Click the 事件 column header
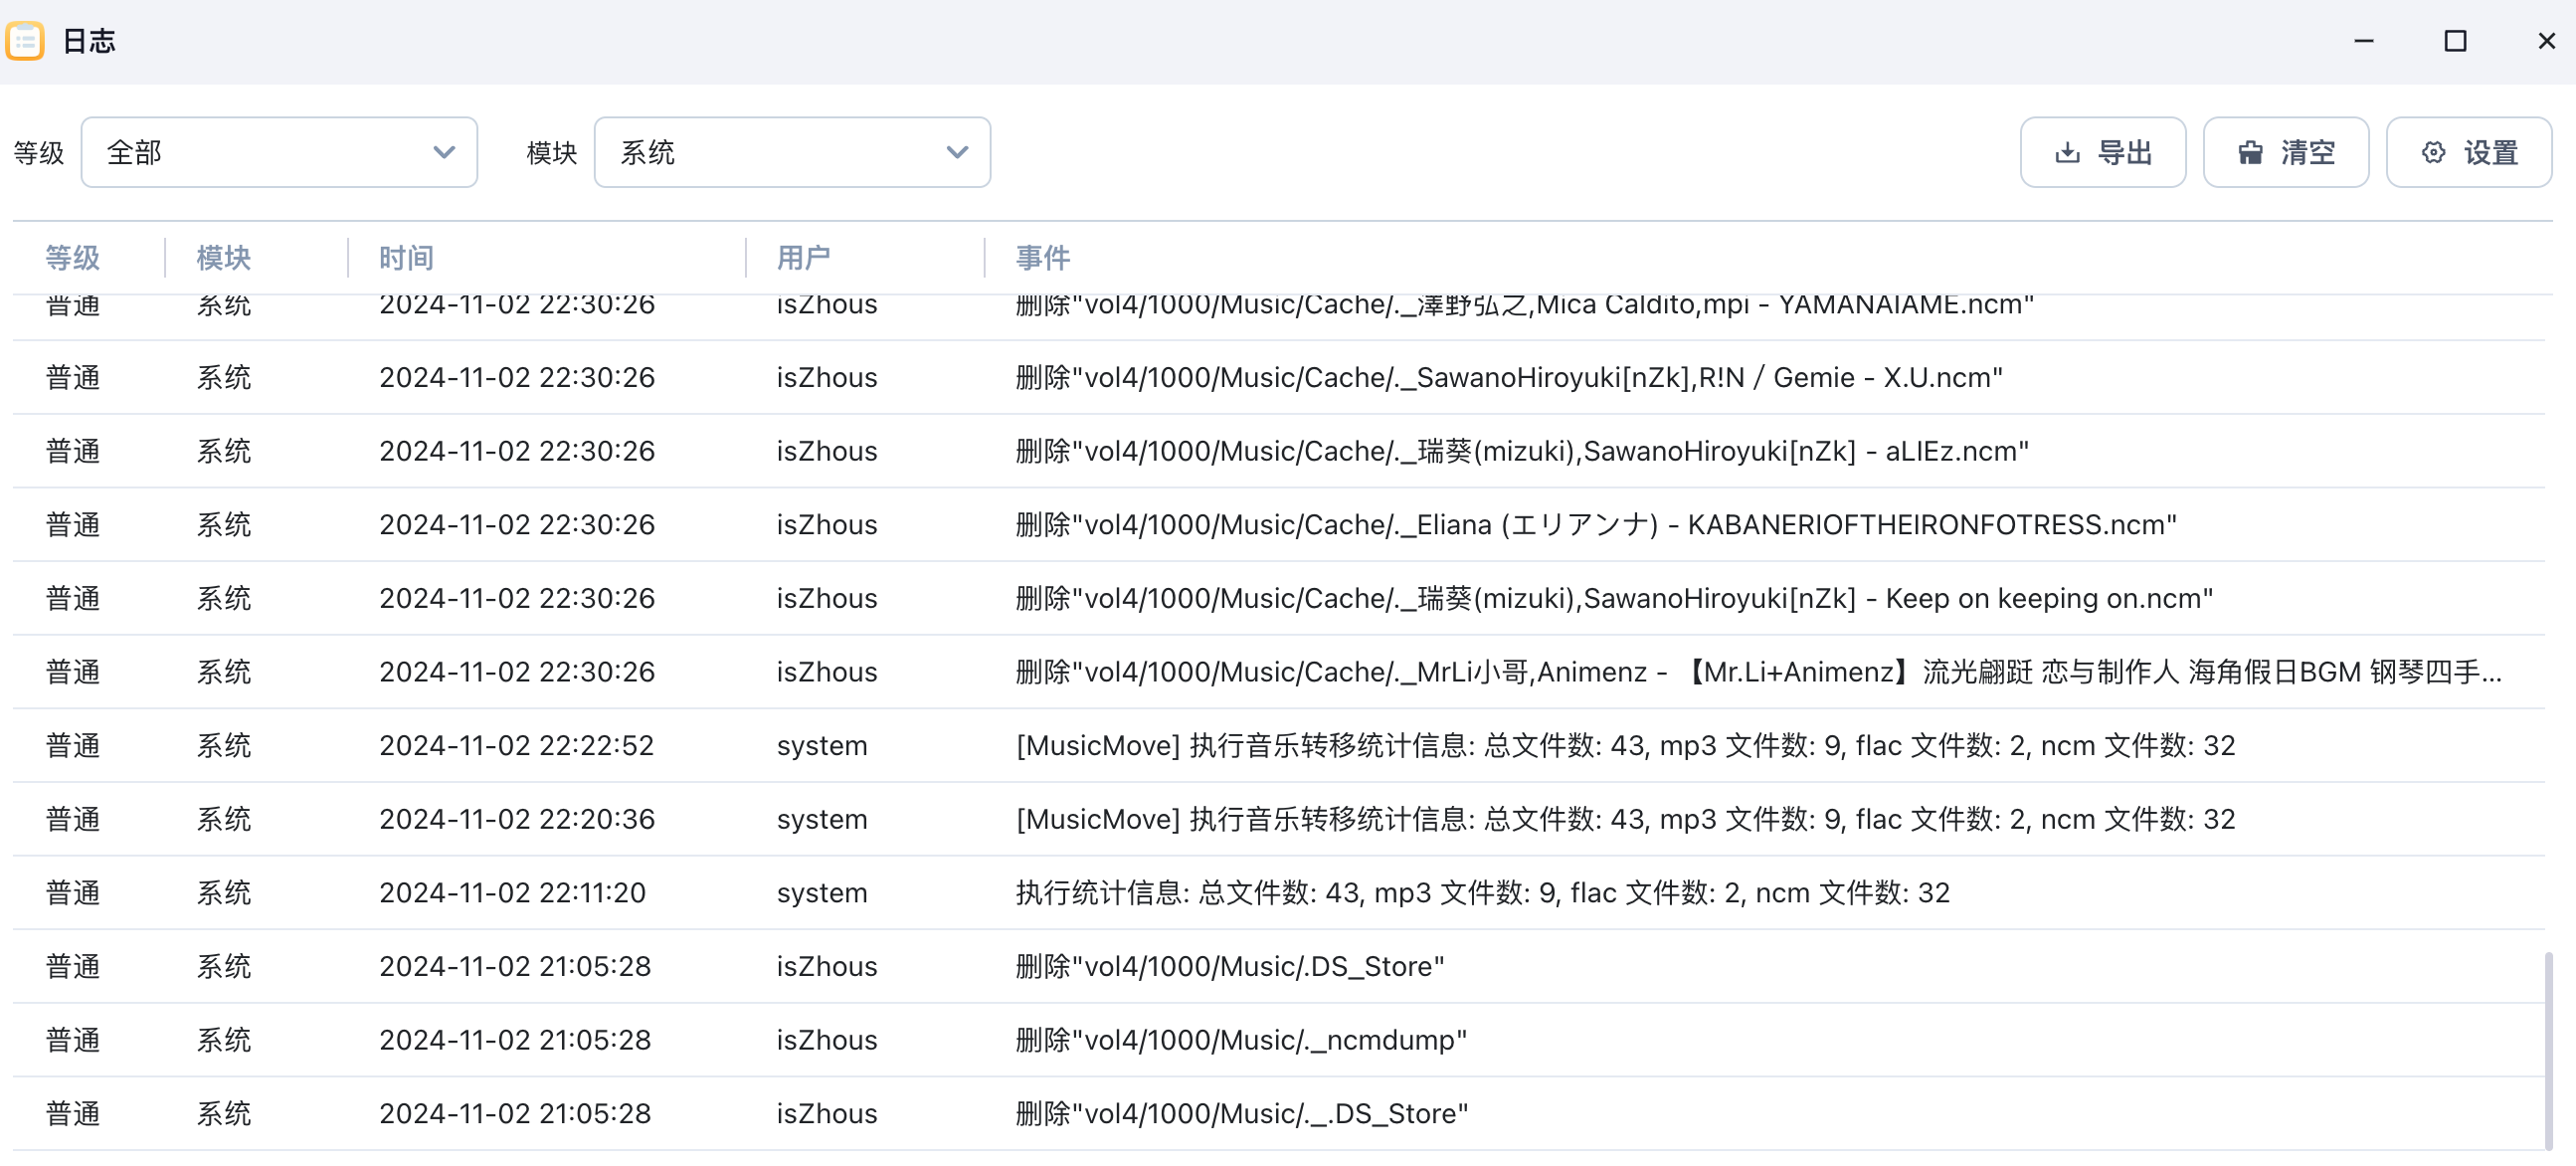 tap(1043, 258)
